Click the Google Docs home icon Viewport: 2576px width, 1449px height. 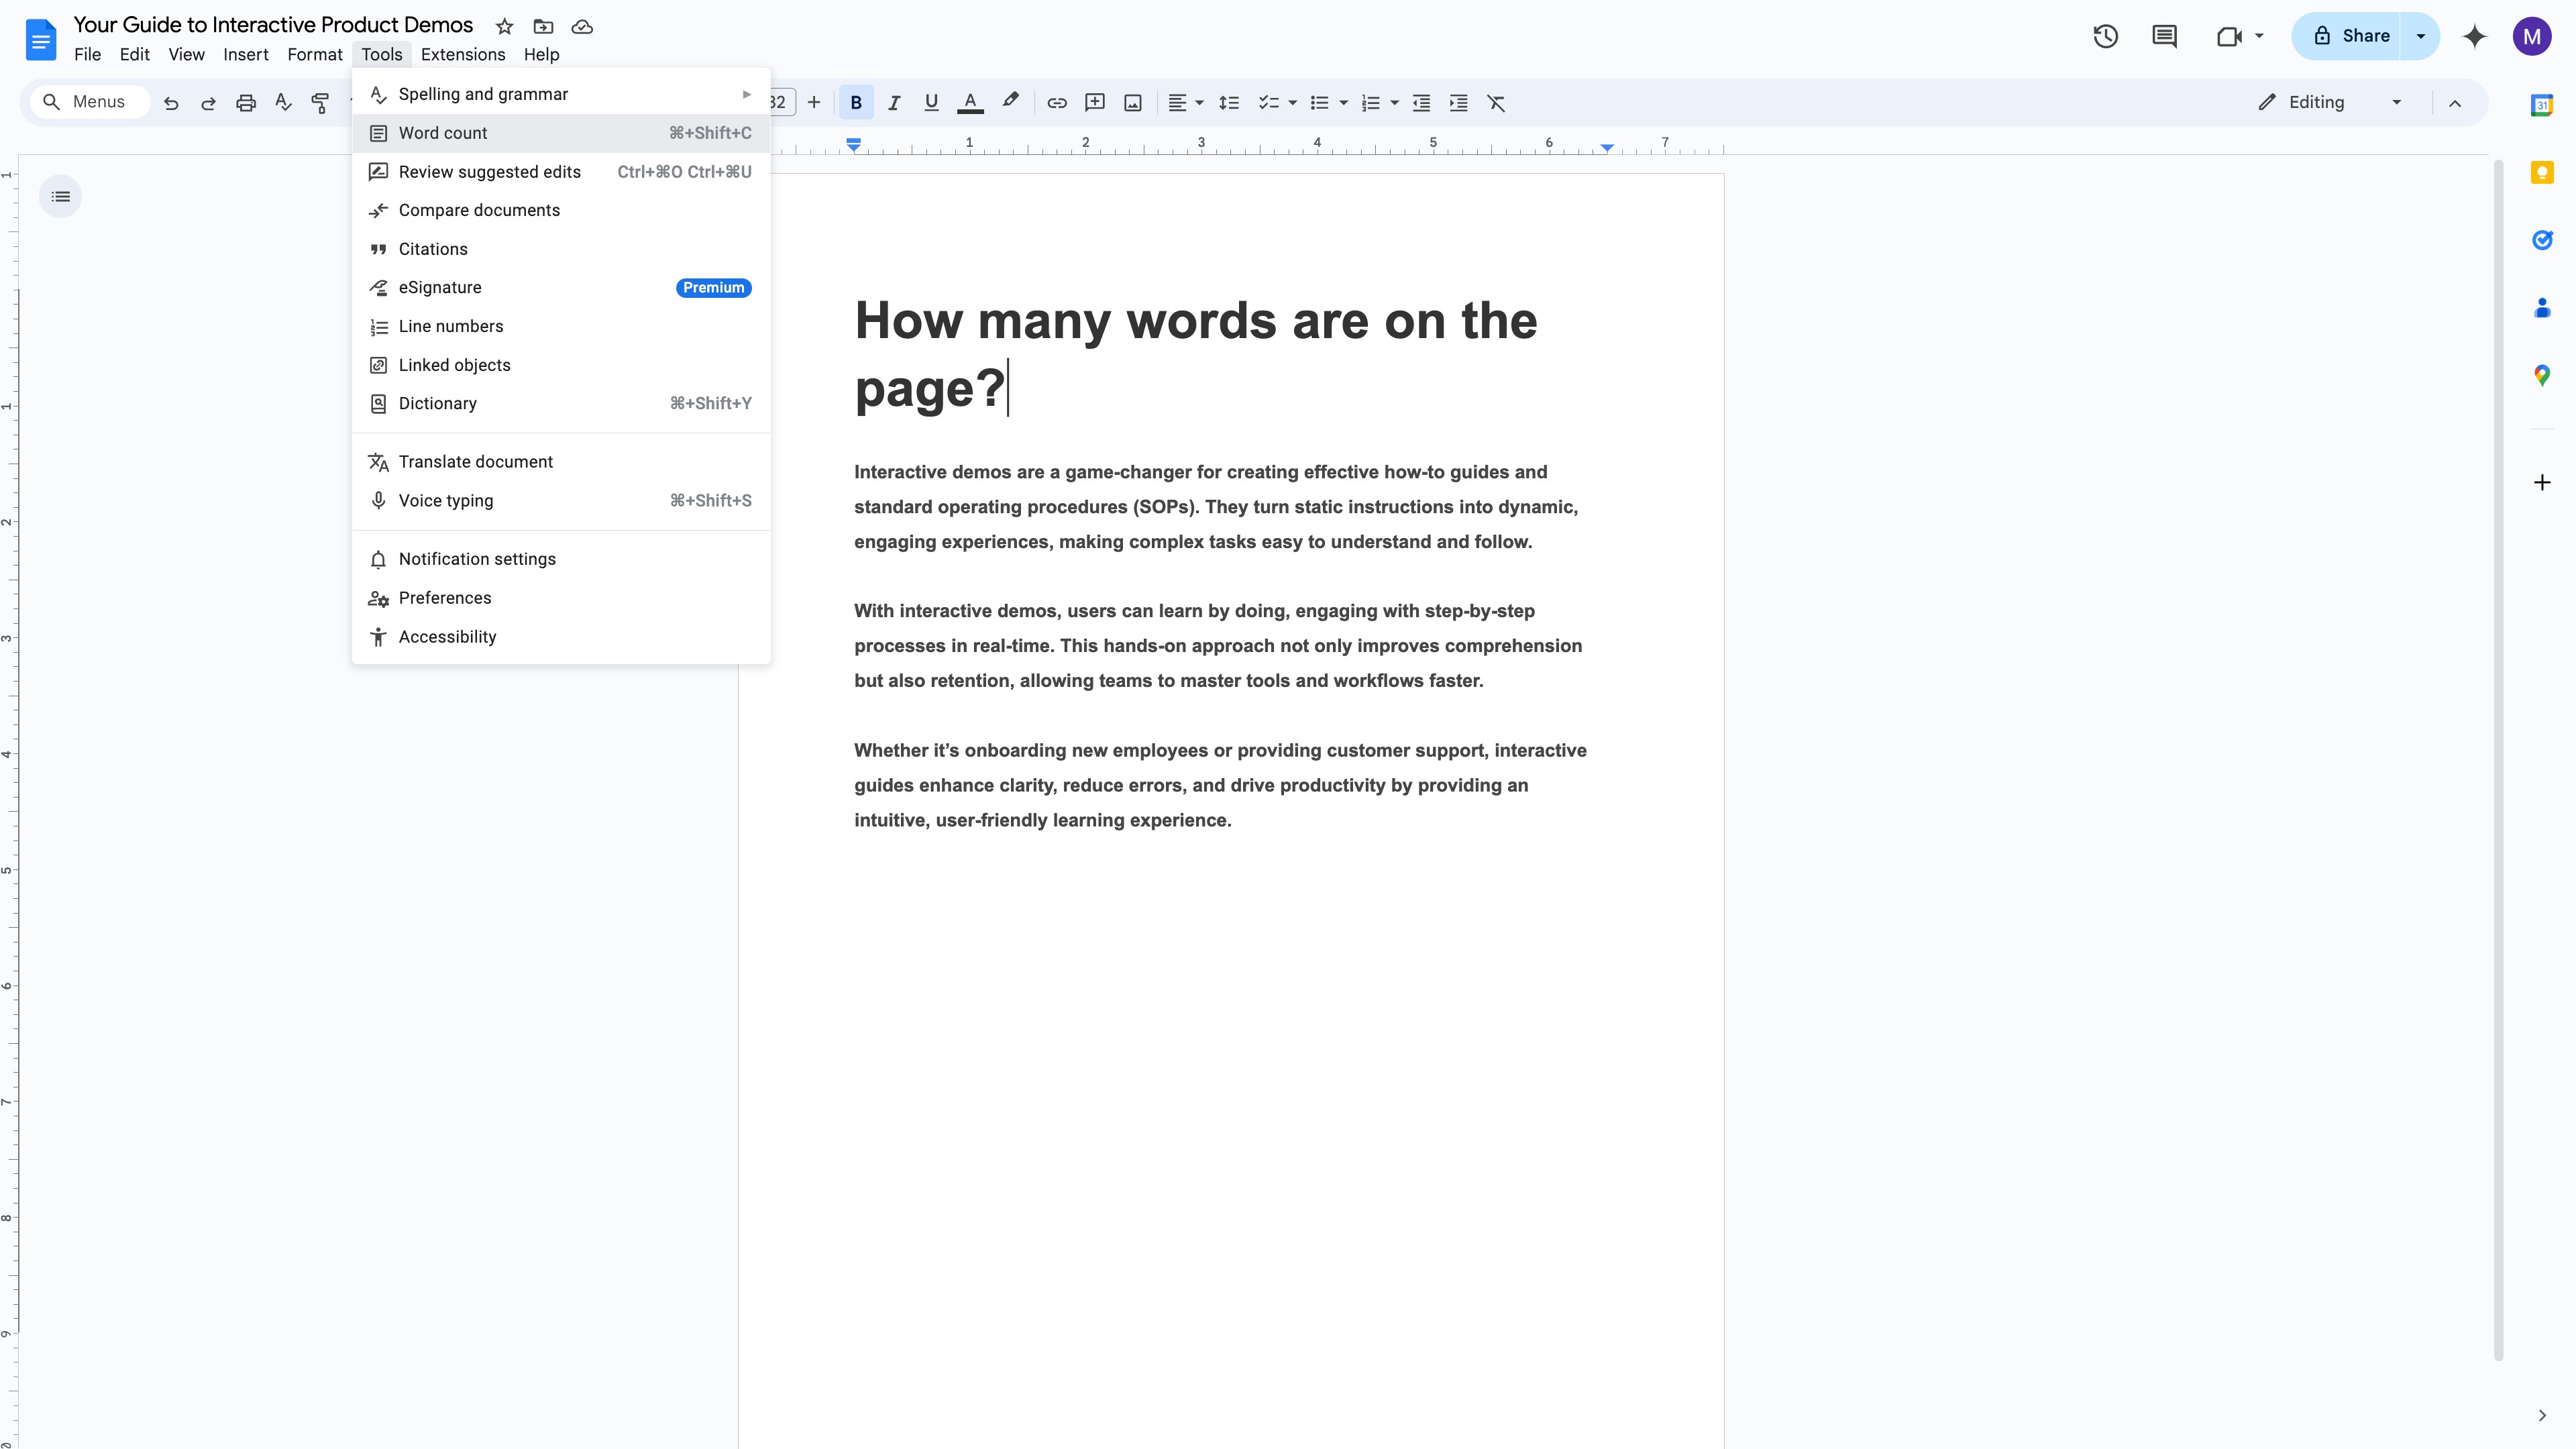pos(40,39)
